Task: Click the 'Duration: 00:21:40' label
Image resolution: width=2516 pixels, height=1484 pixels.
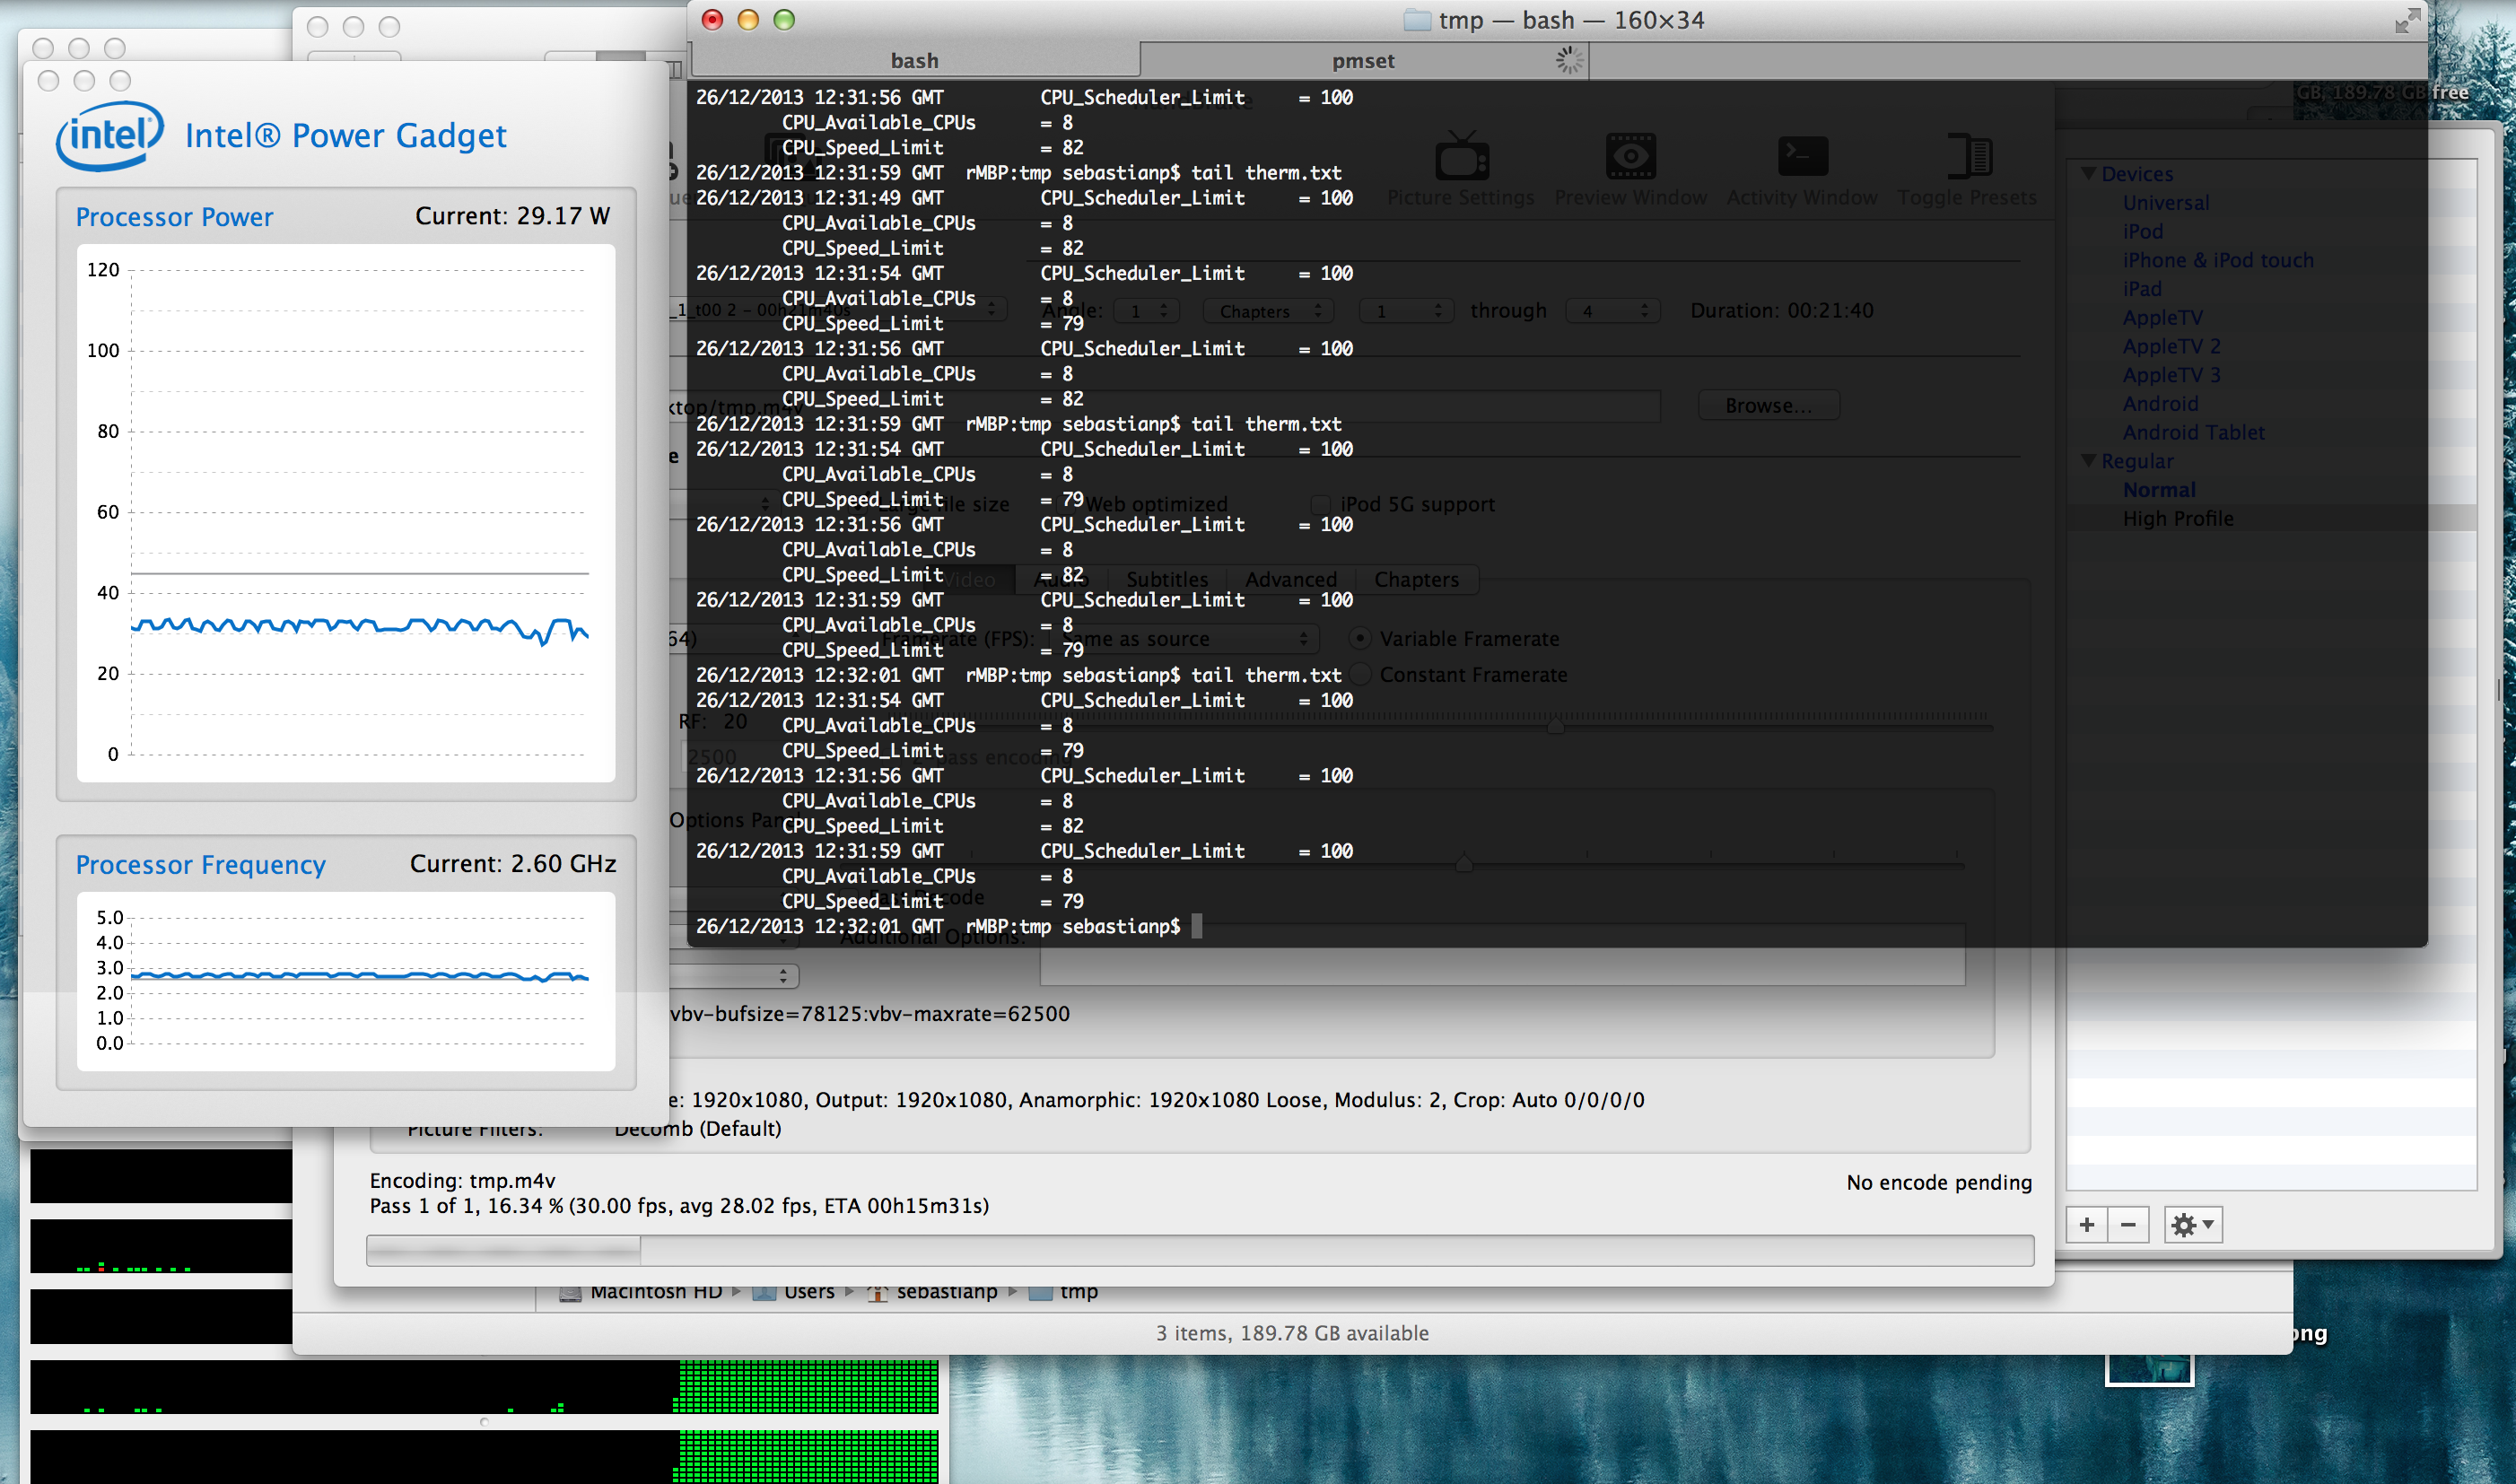Action: click(1781, 310)
